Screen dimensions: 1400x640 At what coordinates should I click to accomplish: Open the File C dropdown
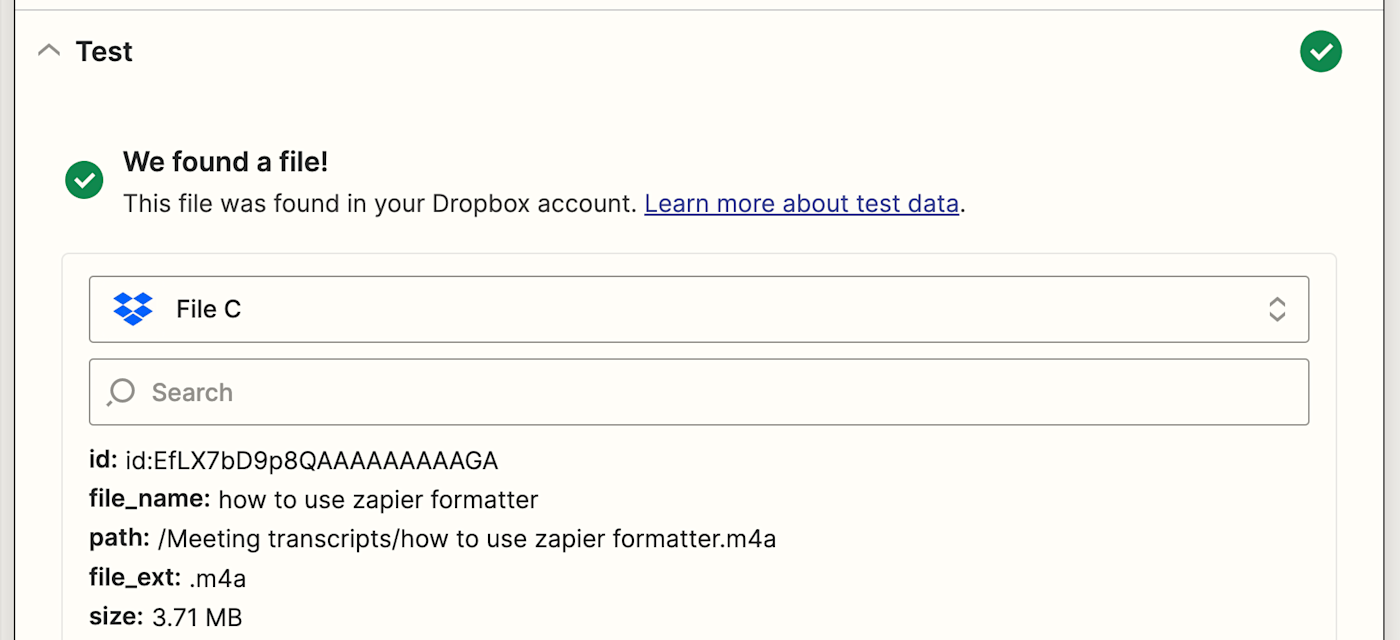(698, 309)
